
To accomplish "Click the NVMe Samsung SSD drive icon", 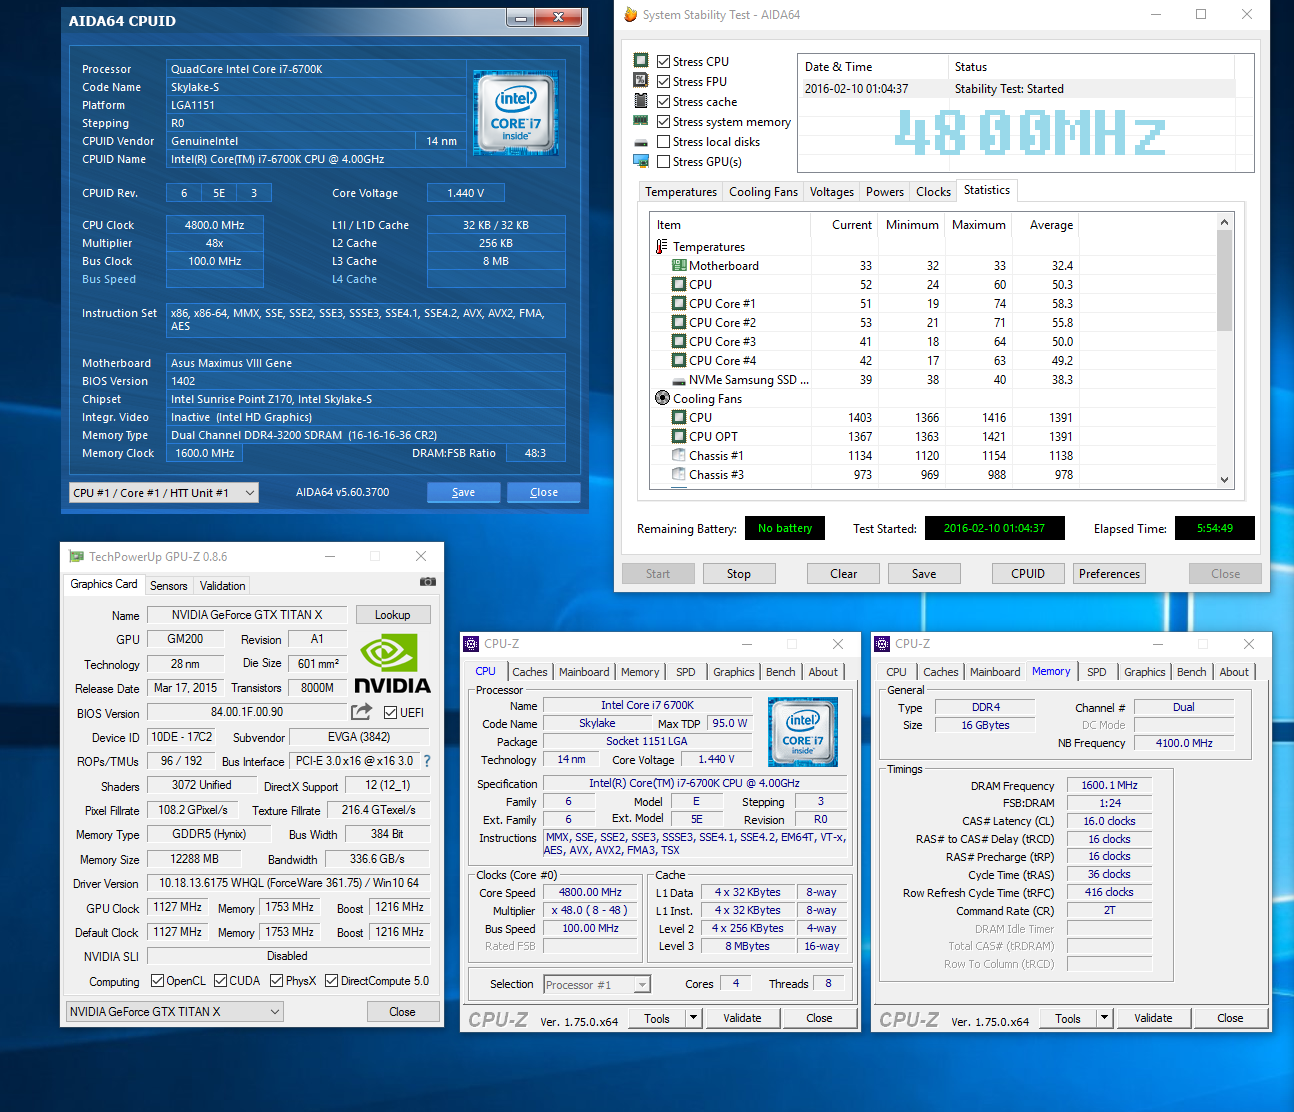I will (x=679, y=380).
